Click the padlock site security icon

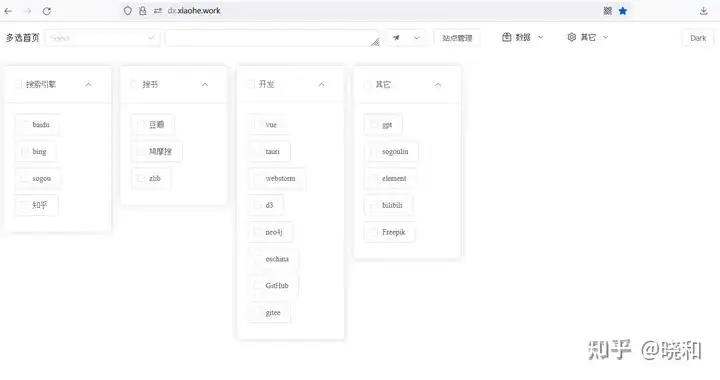pyautogui.click(x=143, y=11)
